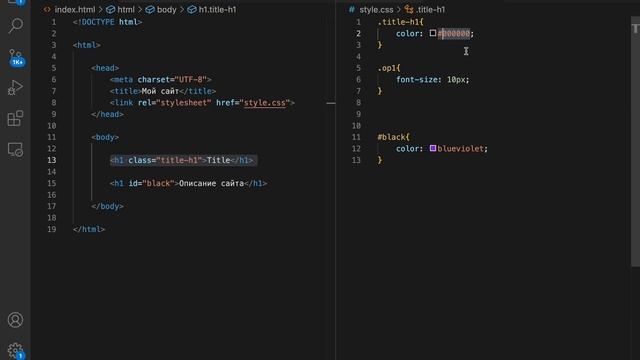
Task: Open the Search view in activity bar
Action: pyautogui.click(x=16, y=25)
